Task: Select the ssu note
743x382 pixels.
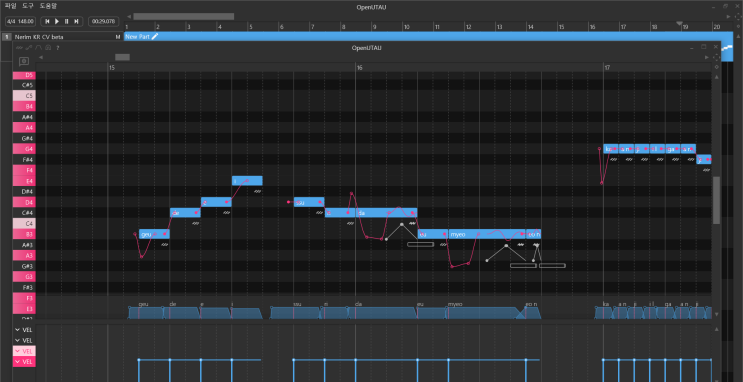Action: click(x=309, y=202)
